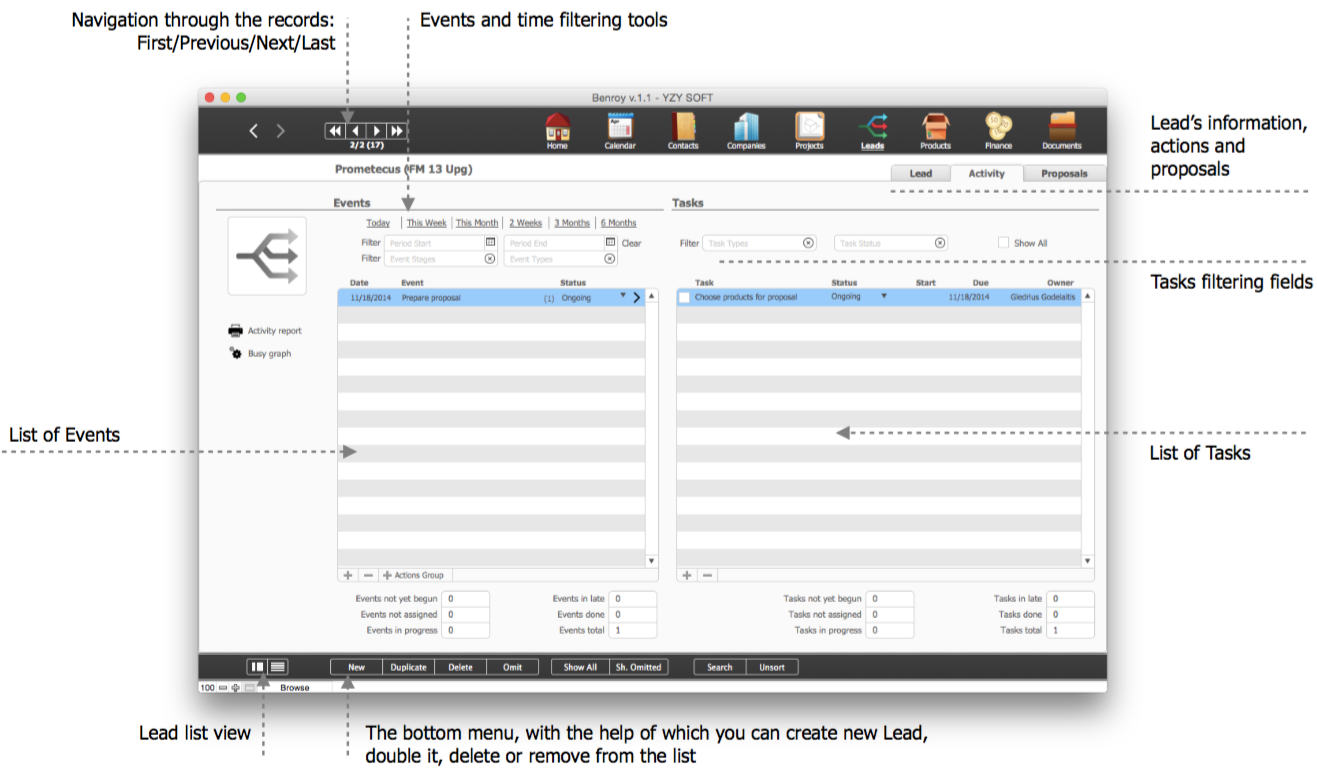Screen dimensions: 1317x781
Task: Expand status dropdown for Prepare proposal event
Action: (622, 297)
